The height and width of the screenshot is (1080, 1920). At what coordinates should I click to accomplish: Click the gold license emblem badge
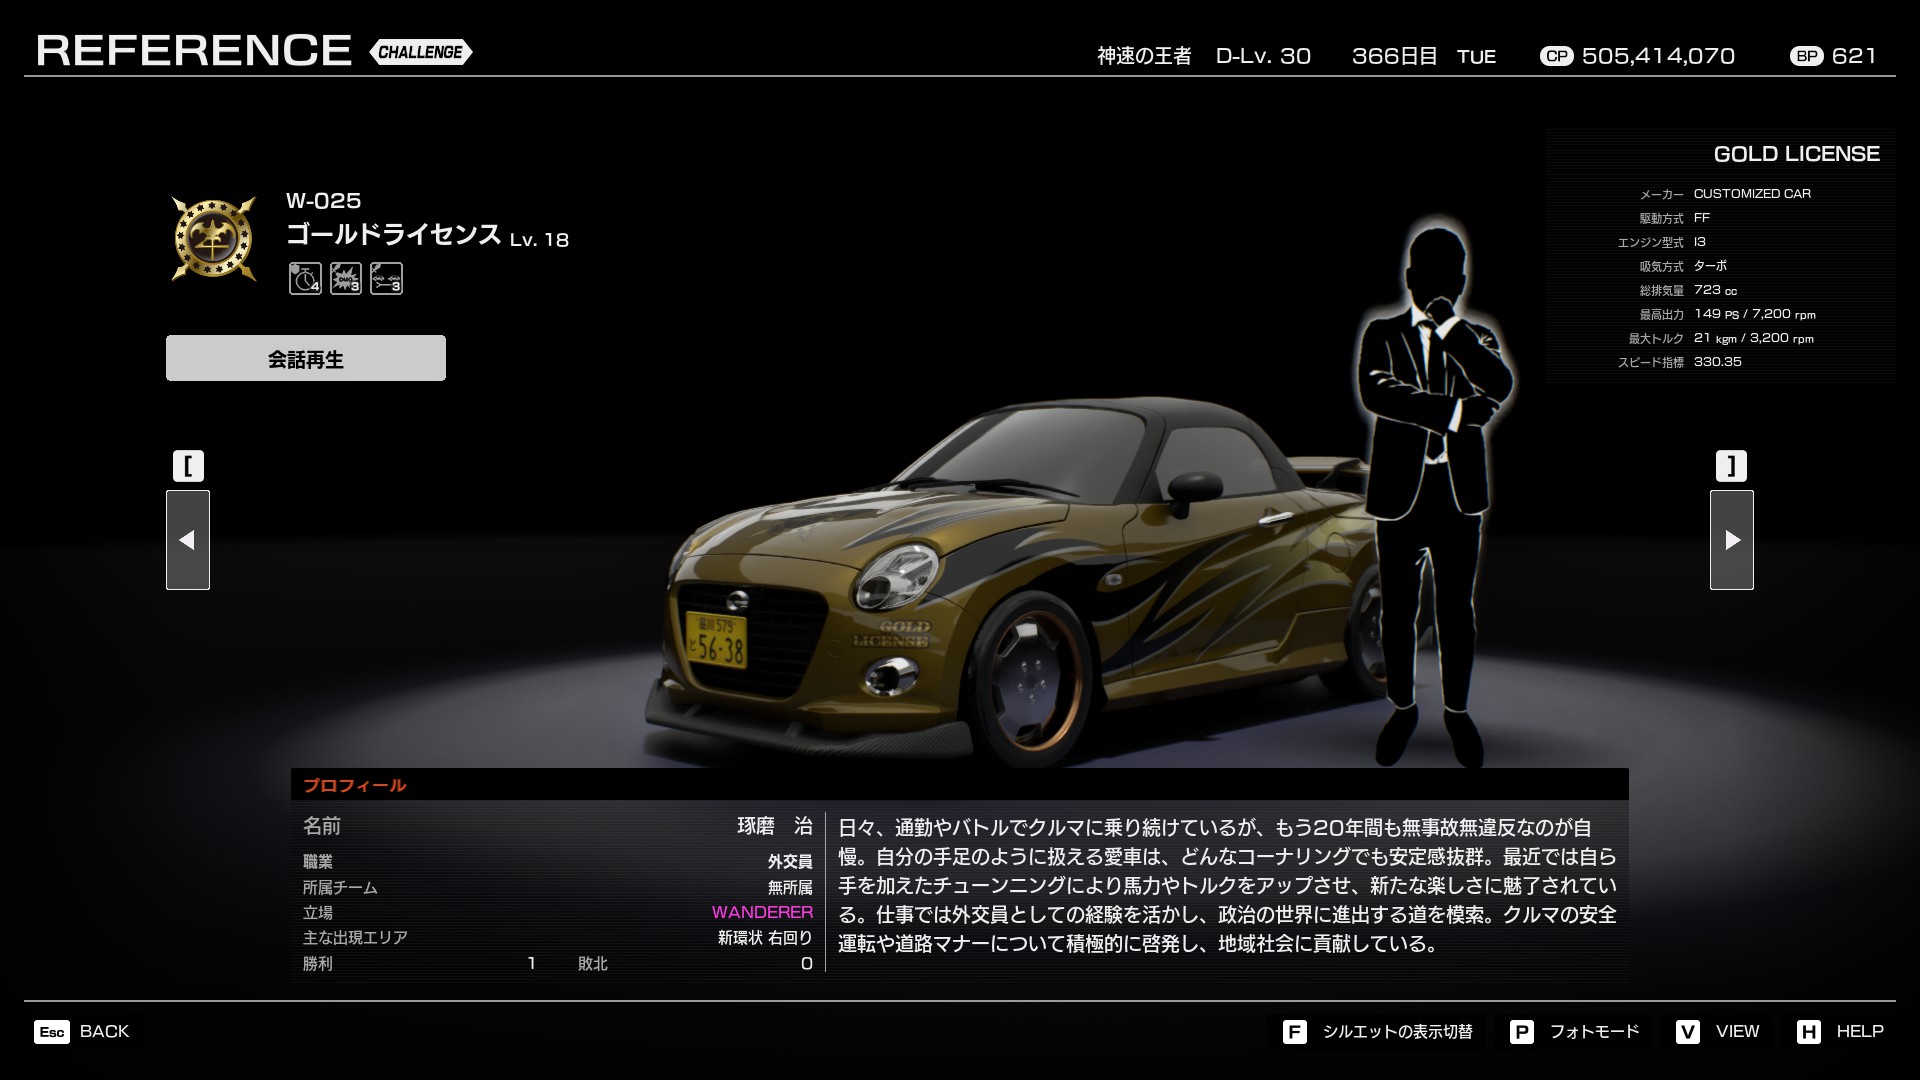[214, 238]
